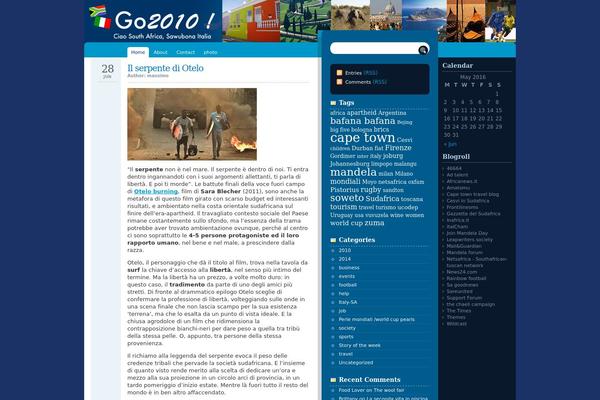Open the 46664 blogroll link
This screenshot has width=600, height=400.
454,168
